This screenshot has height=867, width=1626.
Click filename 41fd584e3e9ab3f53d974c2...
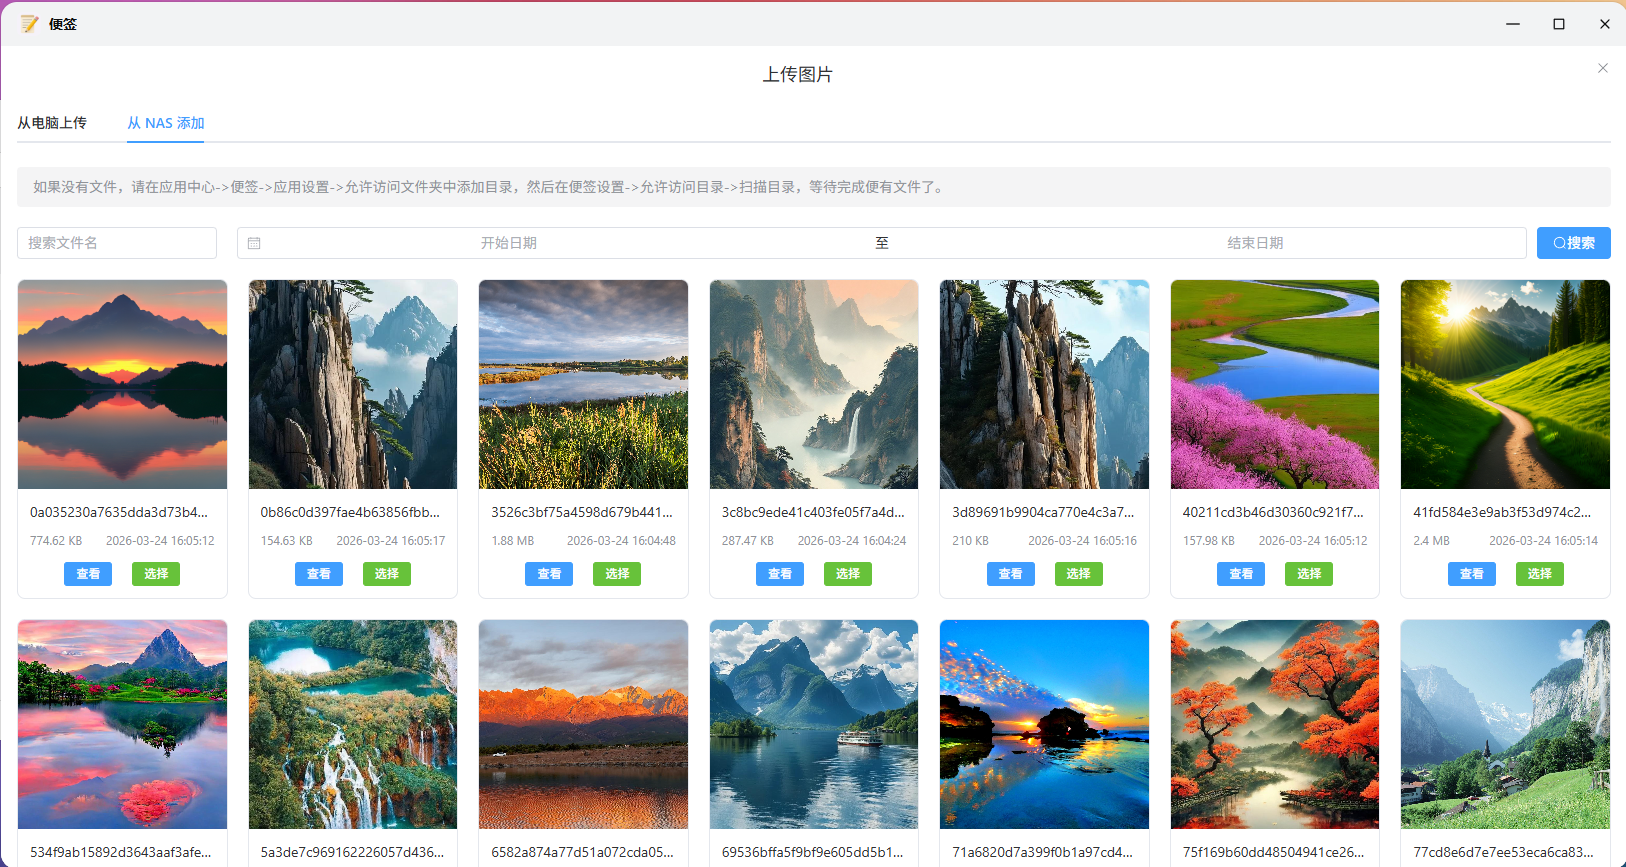(1502, 512)
